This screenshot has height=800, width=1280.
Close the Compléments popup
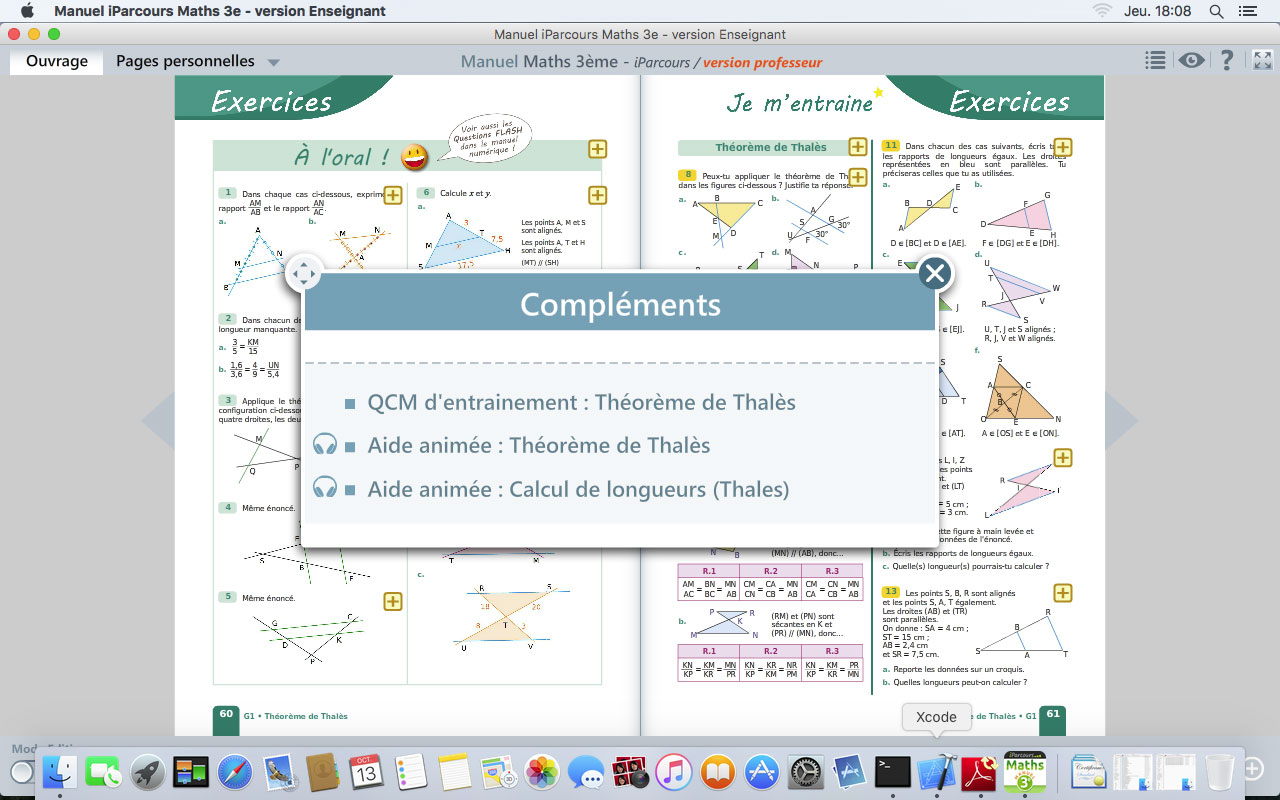click(935, 273)
